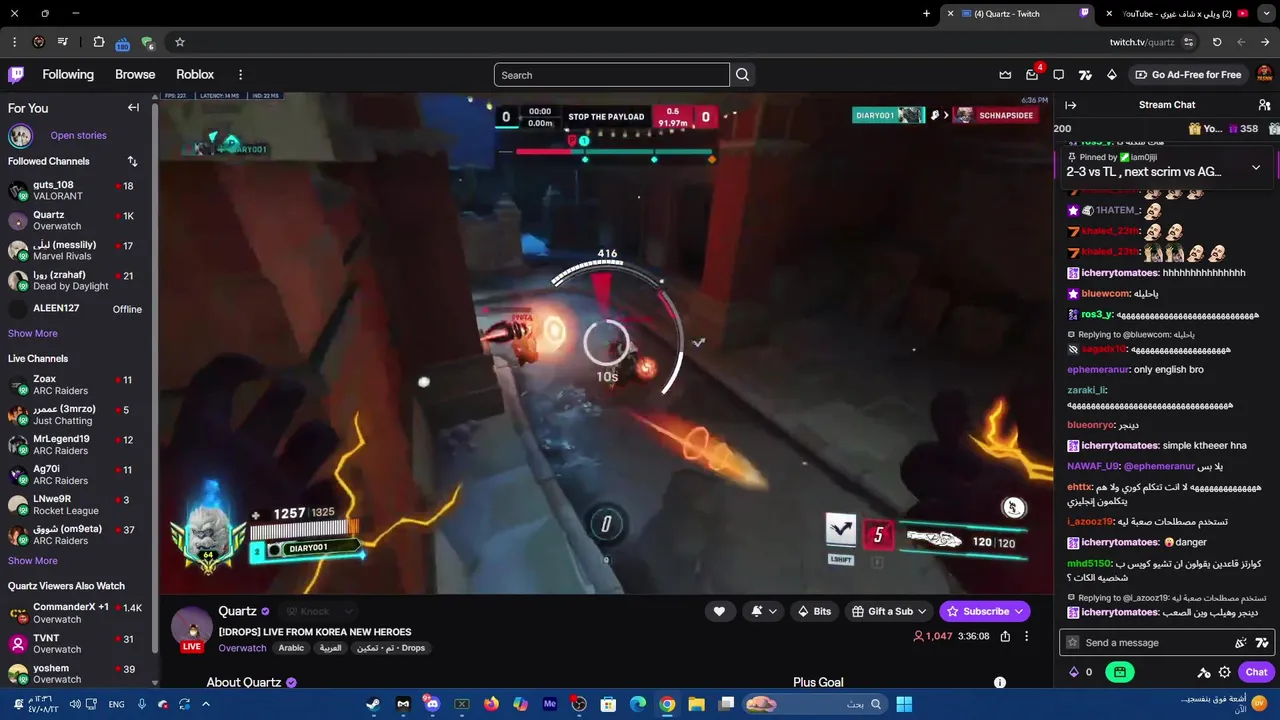
Task: Open notification bell dropdown for Quartz
Action: pyautogui.click(x=763, y=611)
